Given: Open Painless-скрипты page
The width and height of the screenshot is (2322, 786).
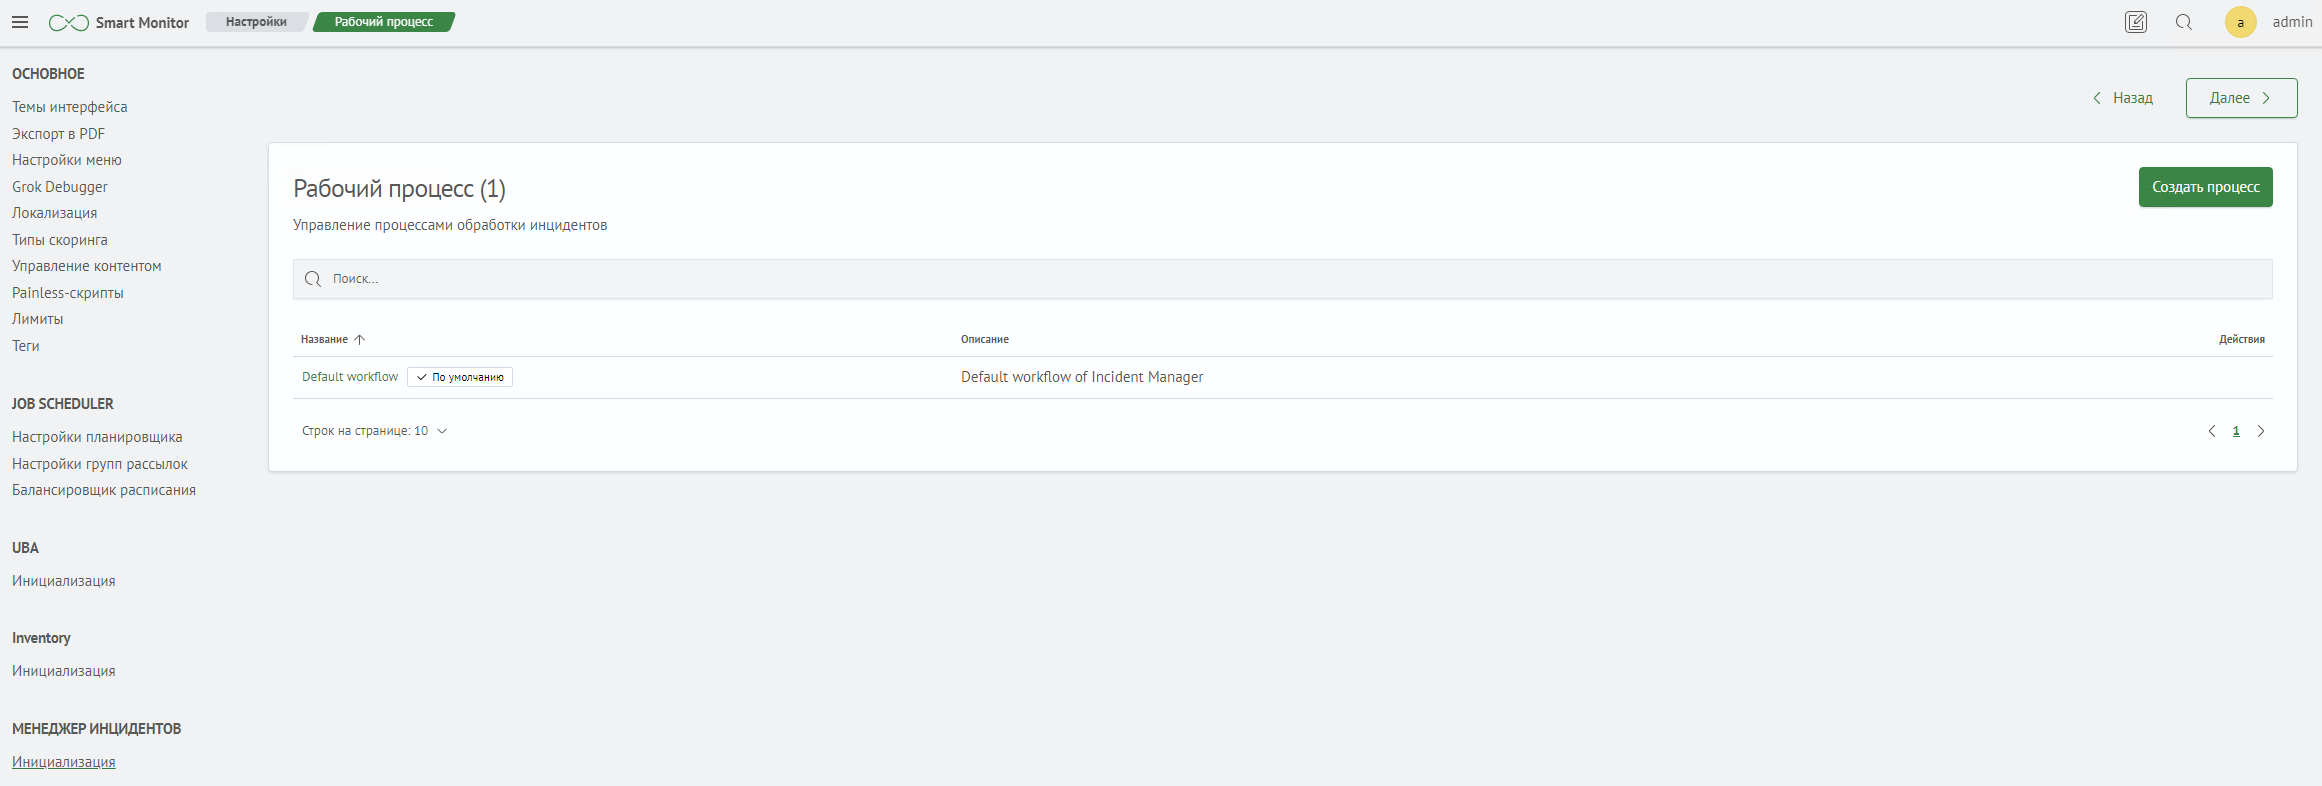Looking at the screenshot, I should 68,293.
